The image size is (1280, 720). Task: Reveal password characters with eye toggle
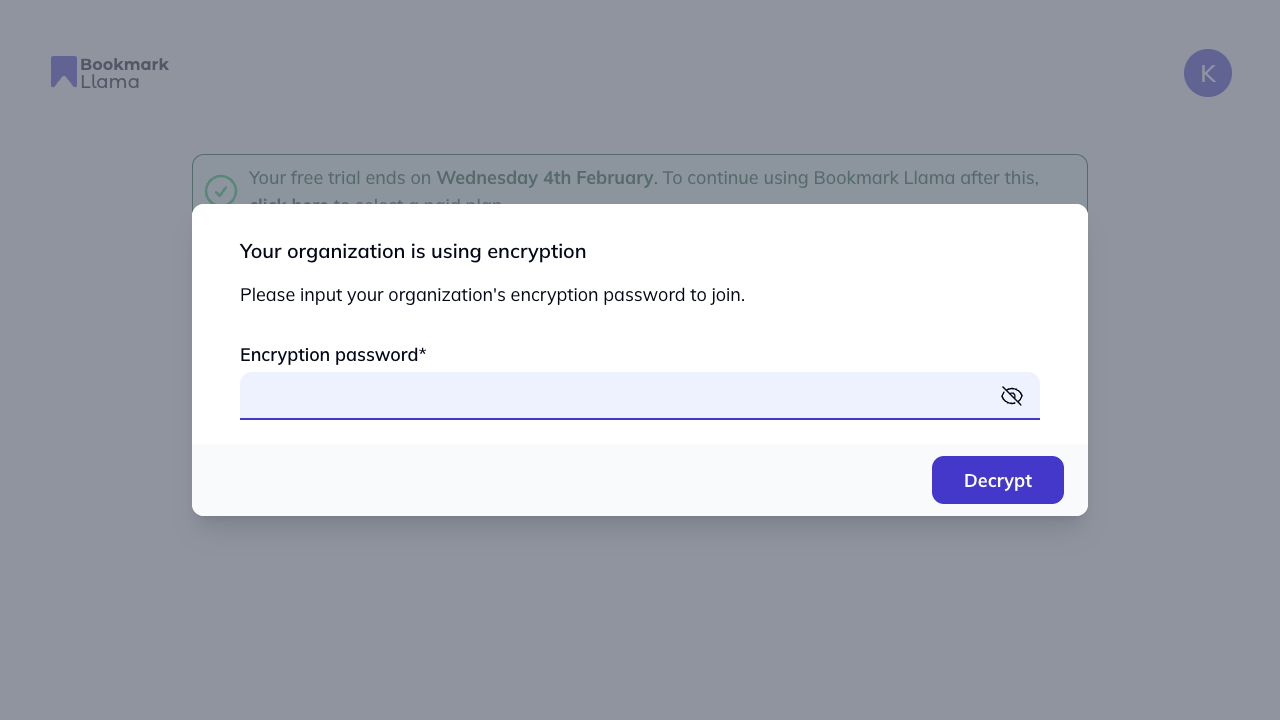1011,396
